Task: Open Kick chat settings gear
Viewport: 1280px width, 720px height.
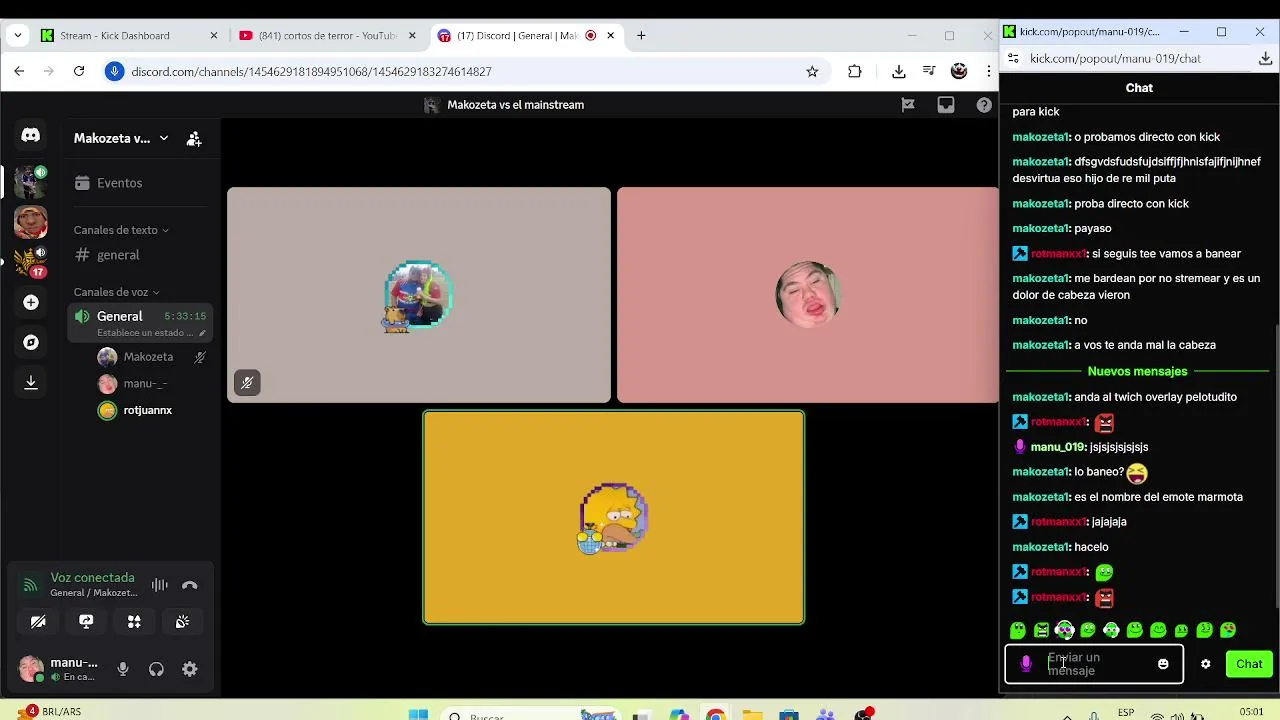Action: [1206, 664]
